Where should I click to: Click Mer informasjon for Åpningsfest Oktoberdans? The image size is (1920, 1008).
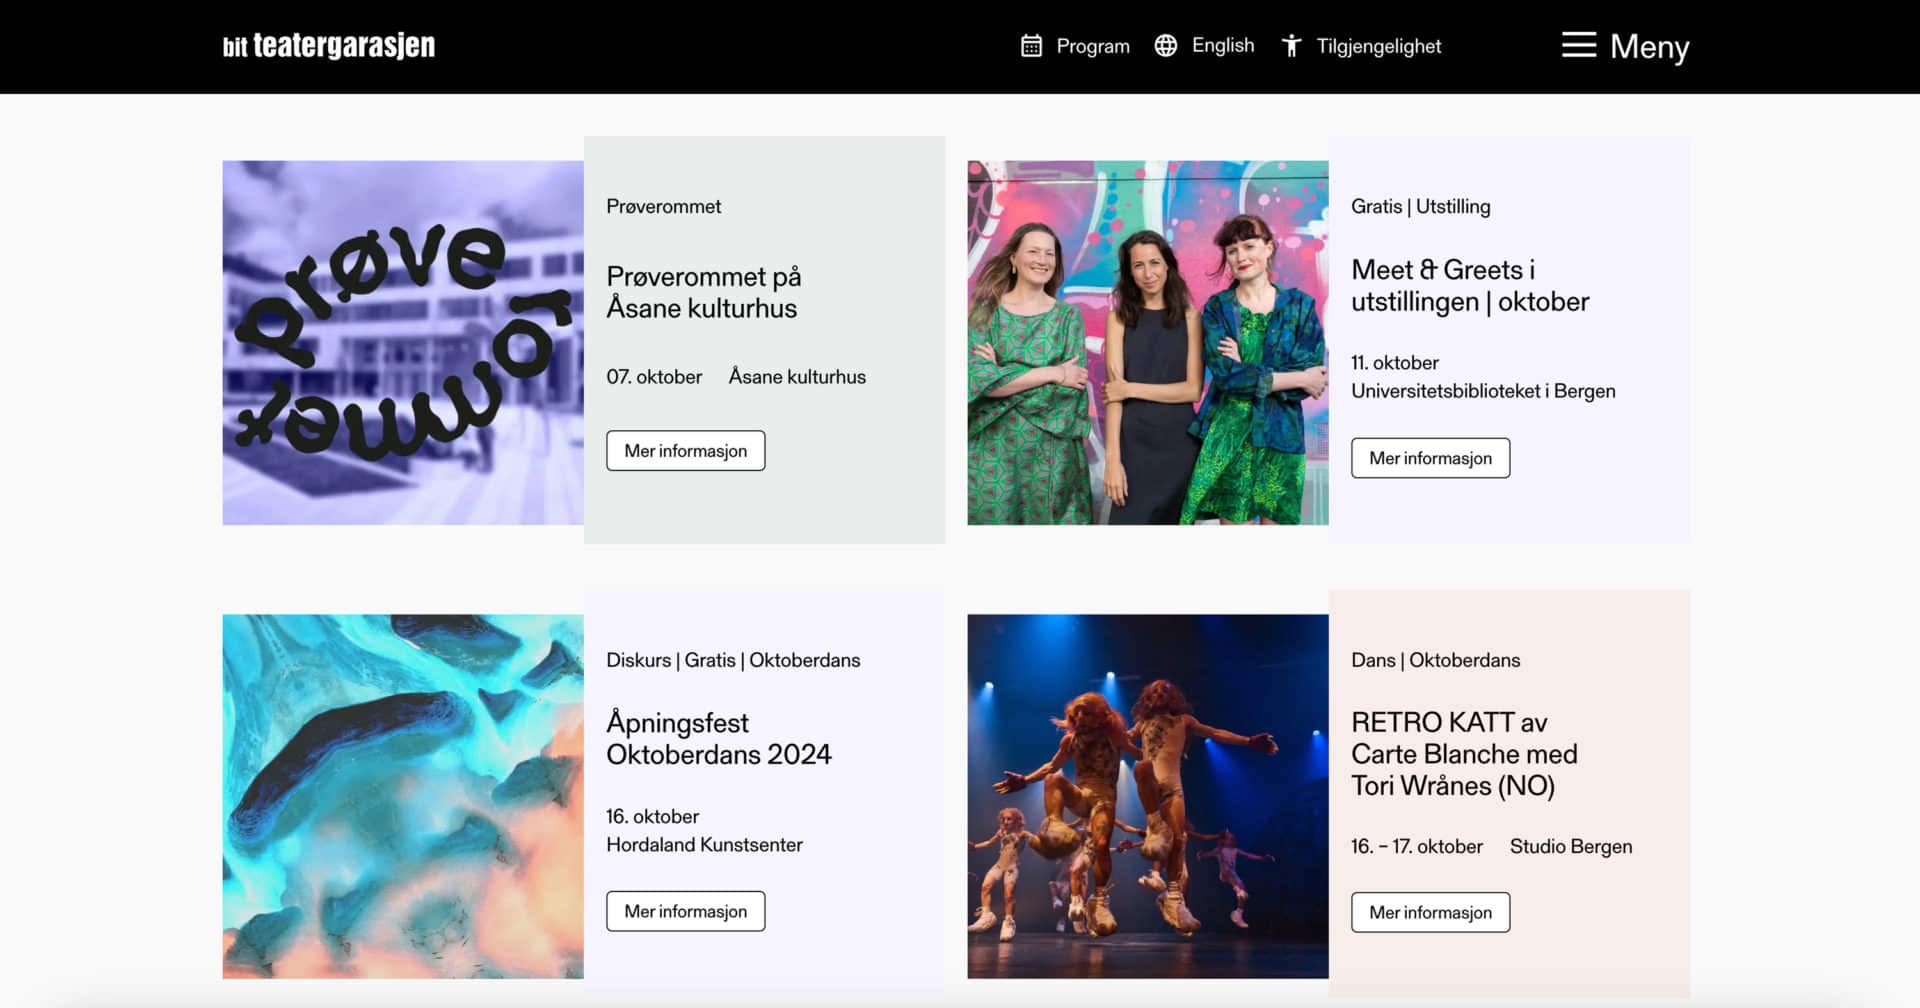pyautogui.click(x=685, y=911)
